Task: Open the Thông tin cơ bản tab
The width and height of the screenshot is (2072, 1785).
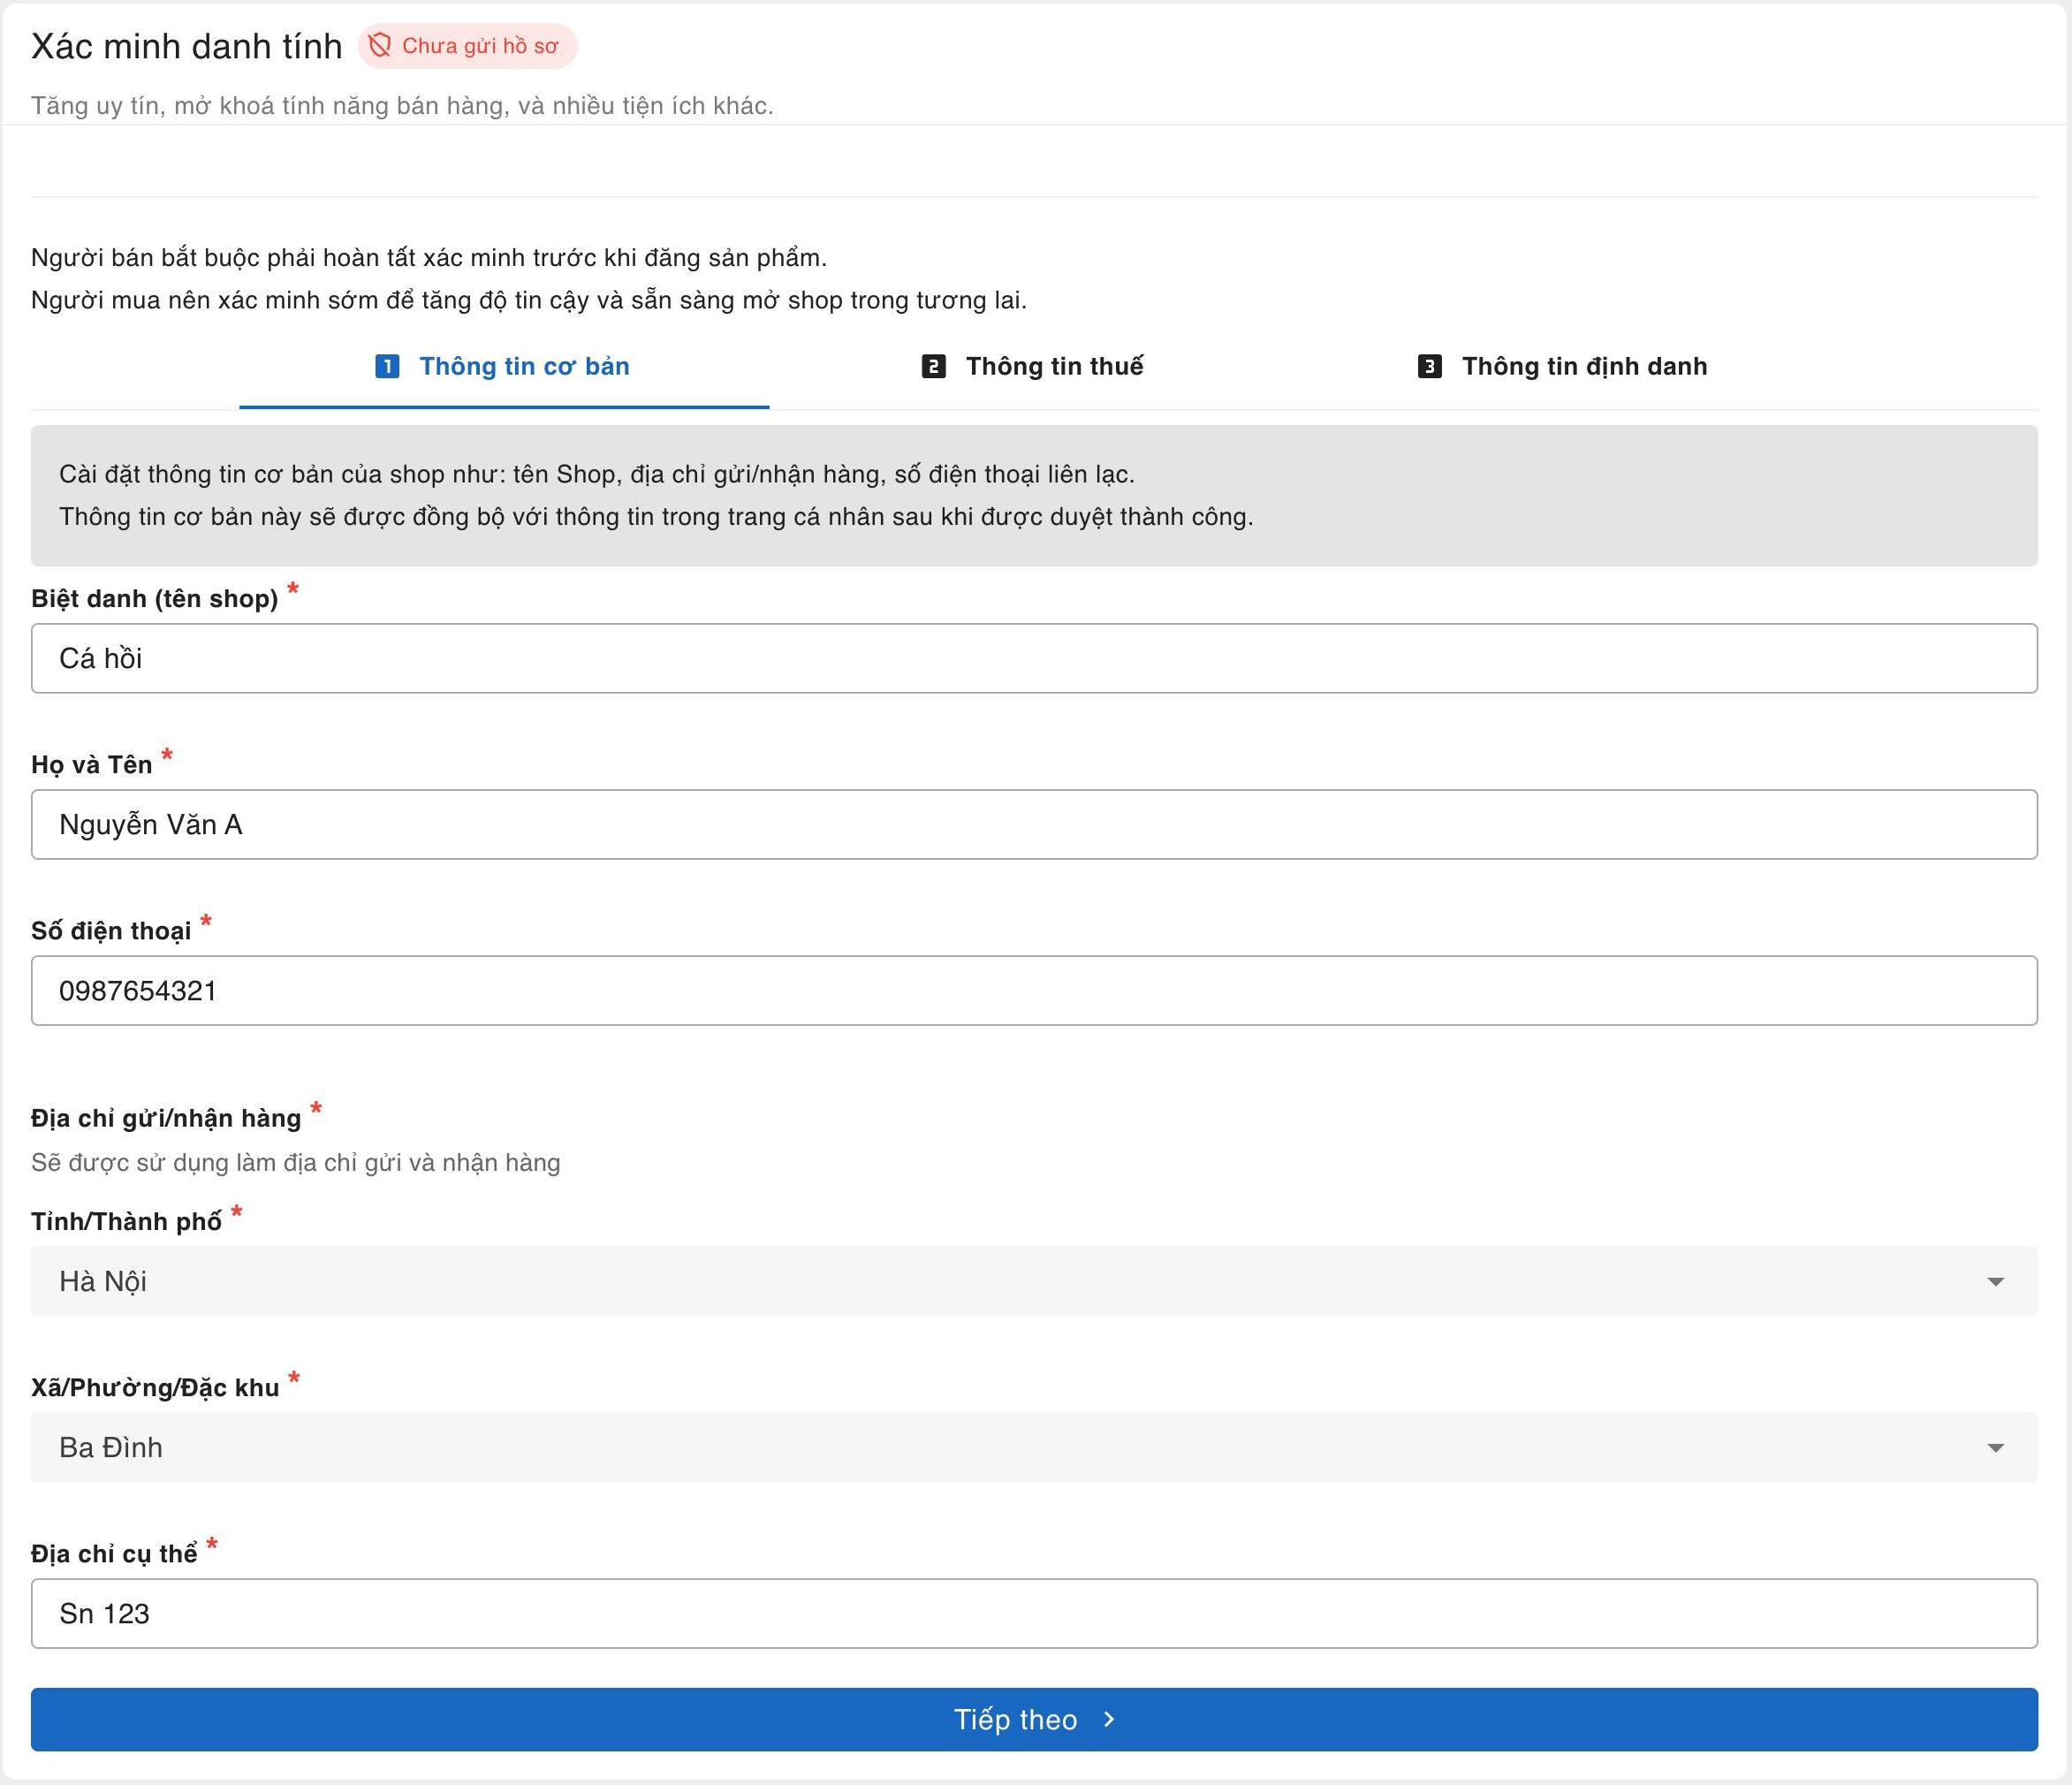Action: 504,367
